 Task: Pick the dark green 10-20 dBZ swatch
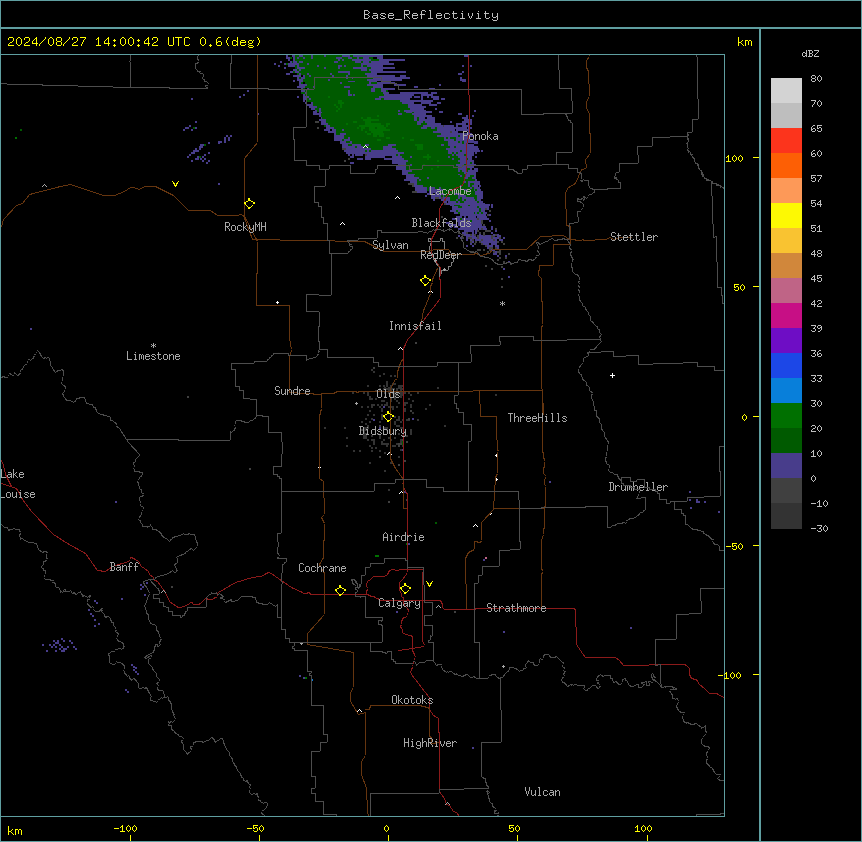pos(786,440)
